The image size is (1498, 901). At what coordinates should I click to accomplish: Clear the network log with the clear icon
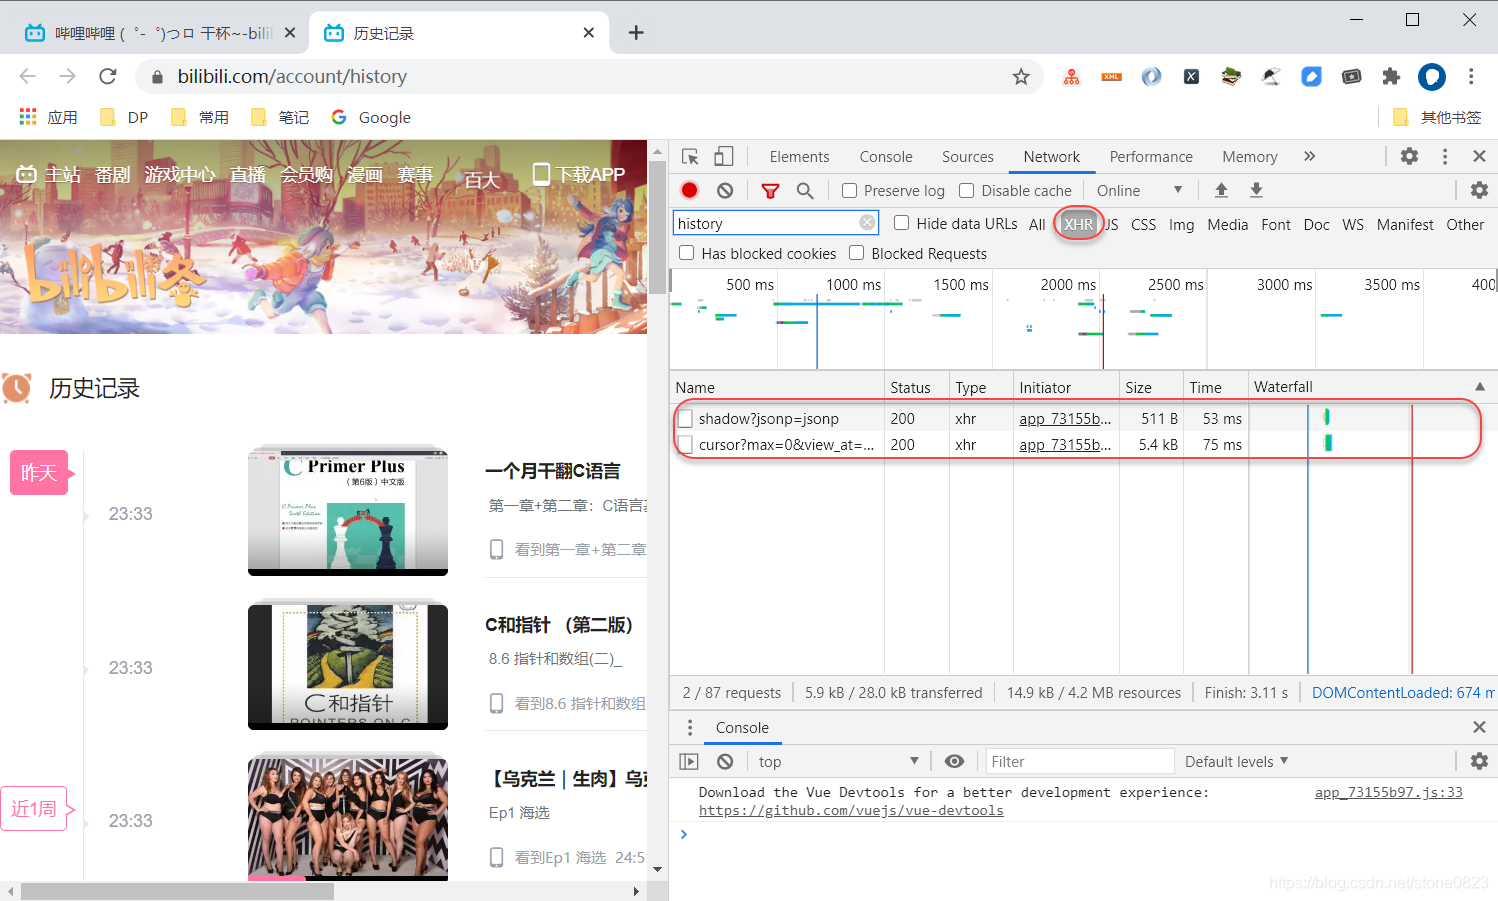coord(725,190)
